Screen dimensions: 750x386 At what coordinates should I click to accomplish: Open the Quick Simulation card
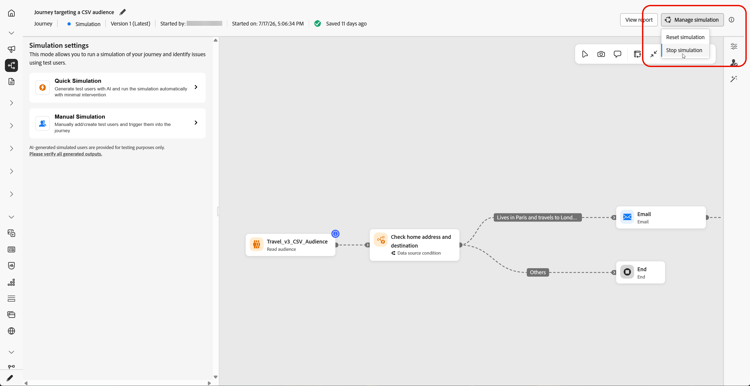117,88
